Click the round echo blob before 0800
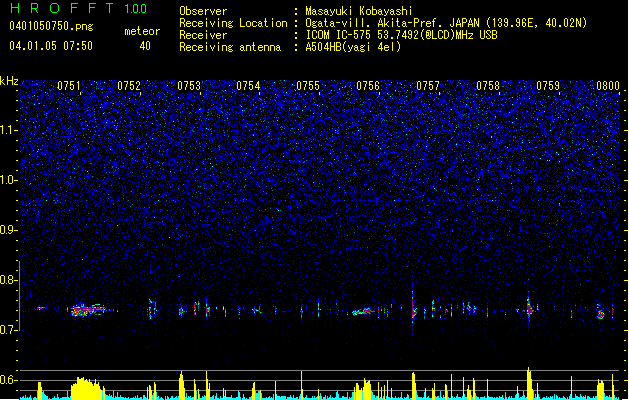629x400 pixels. [600, 313]
